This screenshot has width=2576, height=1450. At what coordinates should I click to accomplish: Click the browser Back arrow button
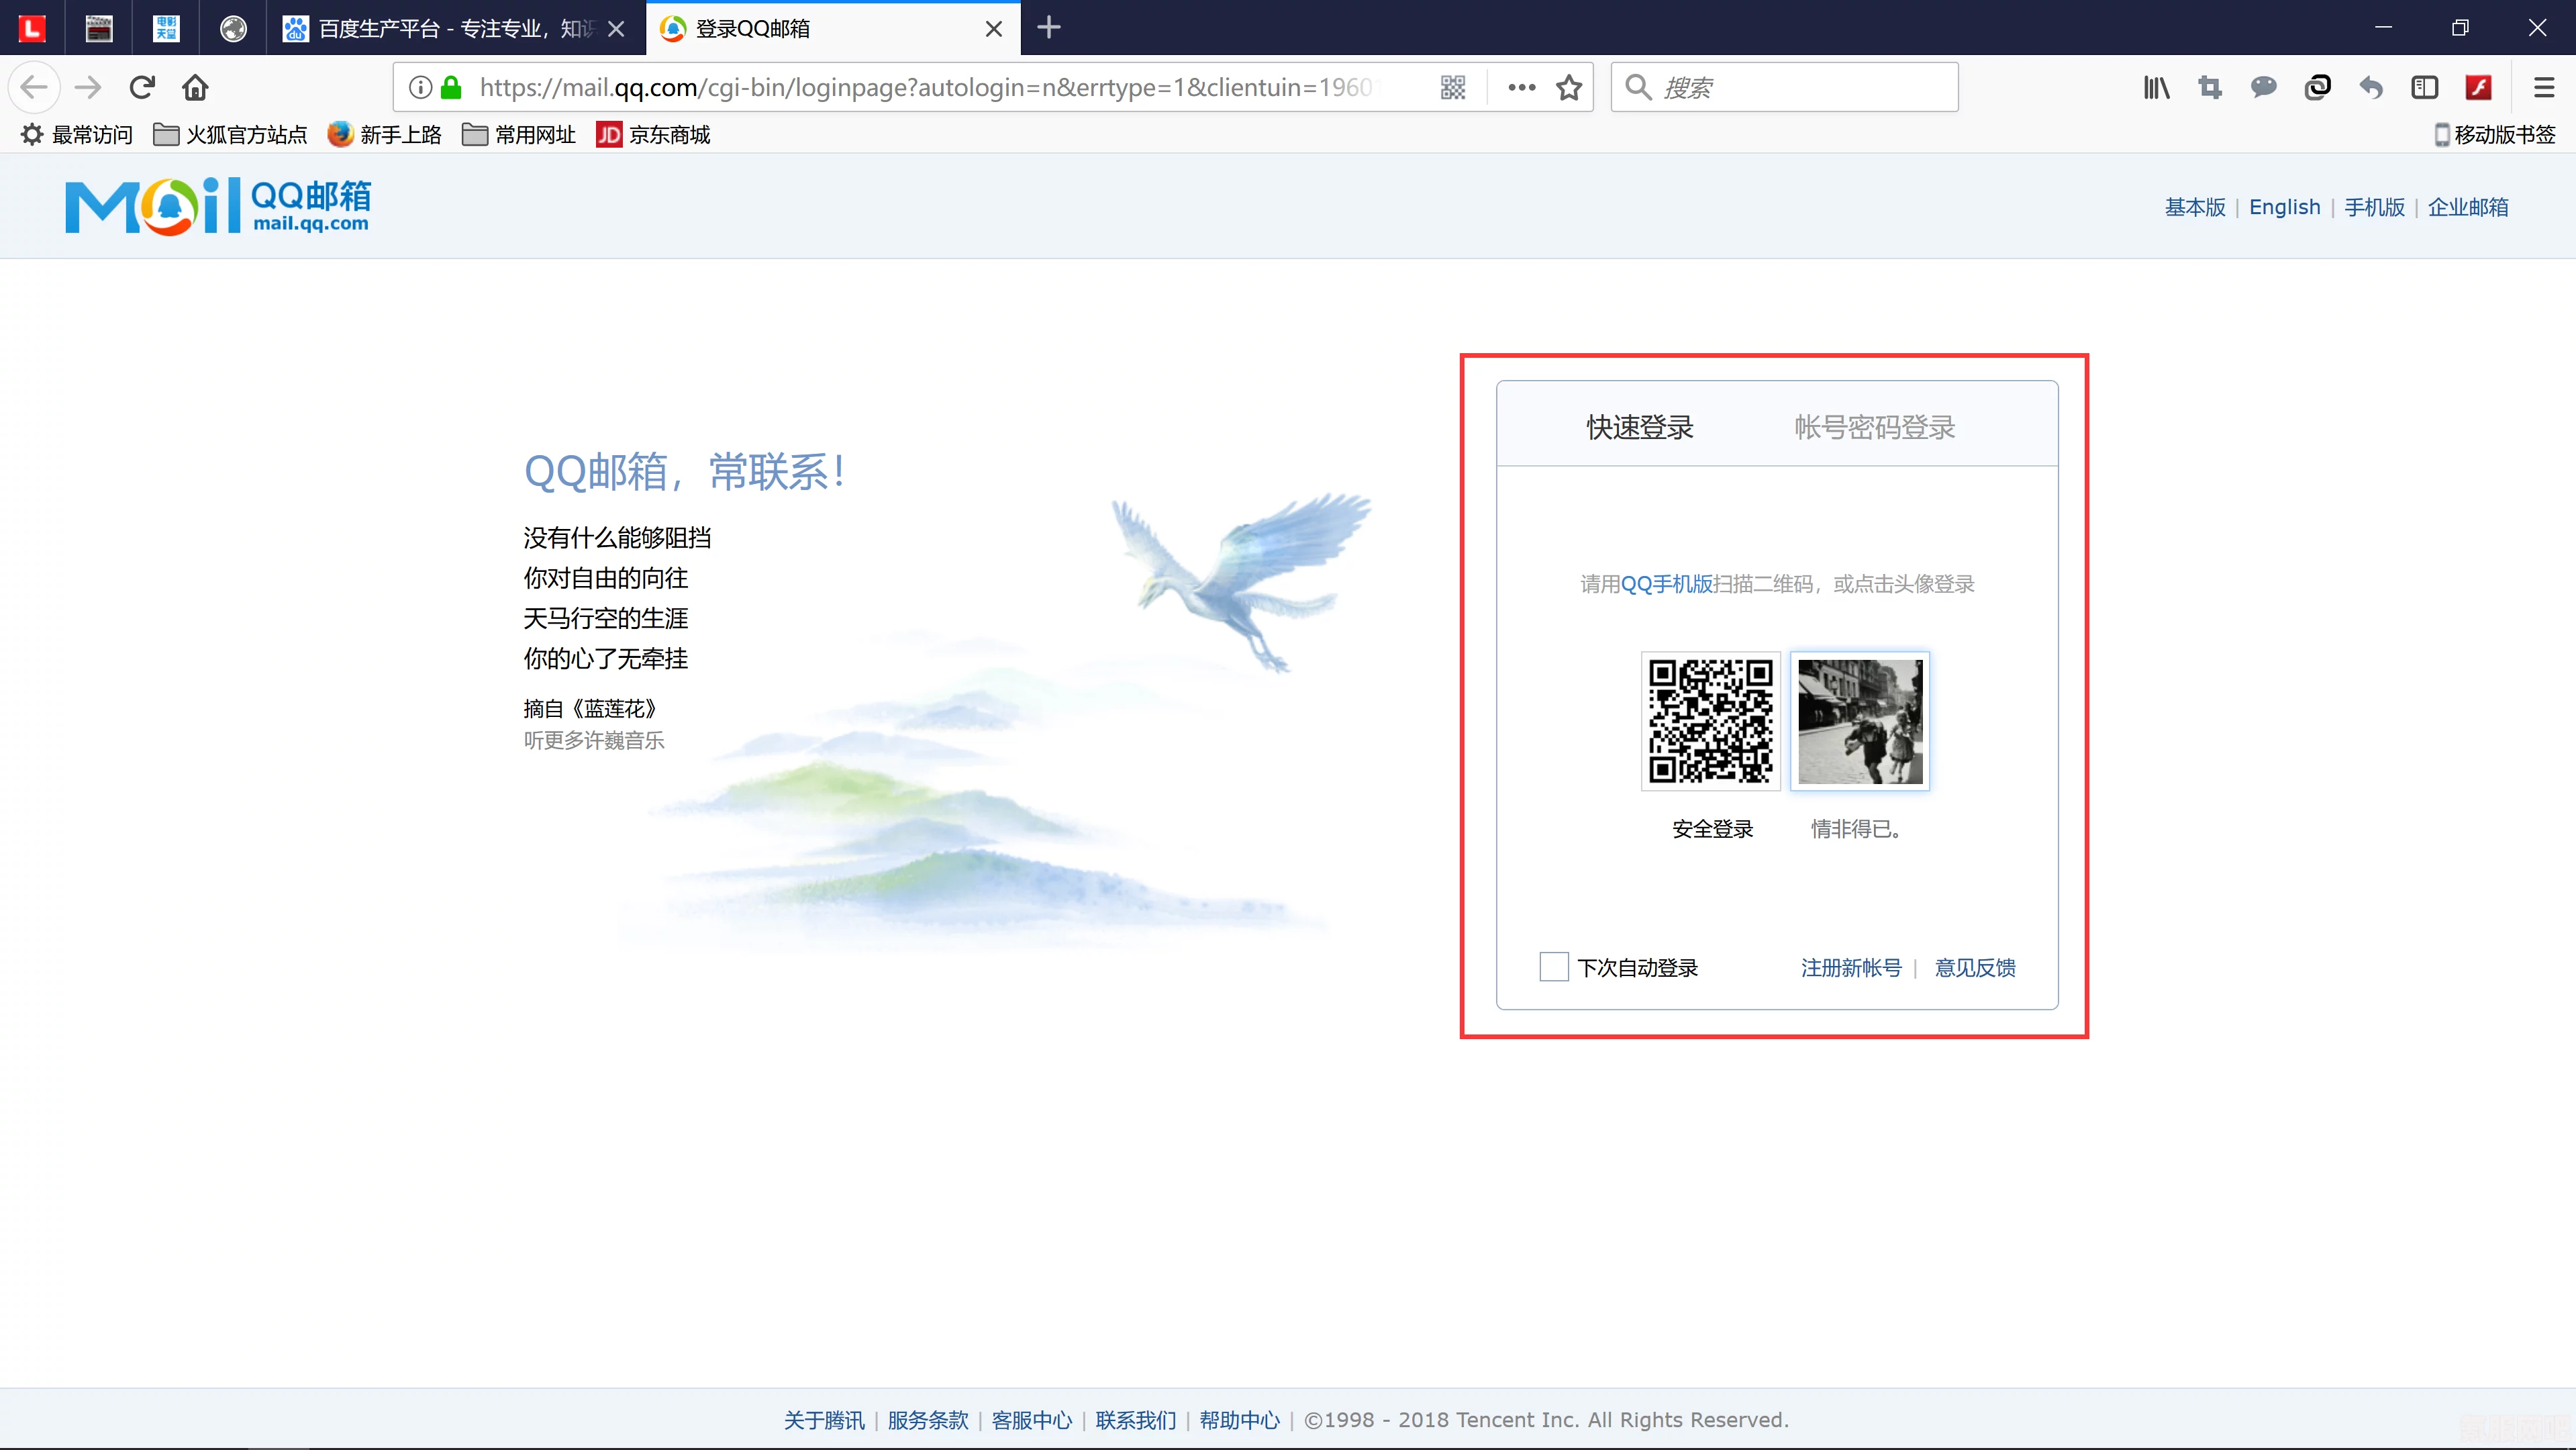34,88
